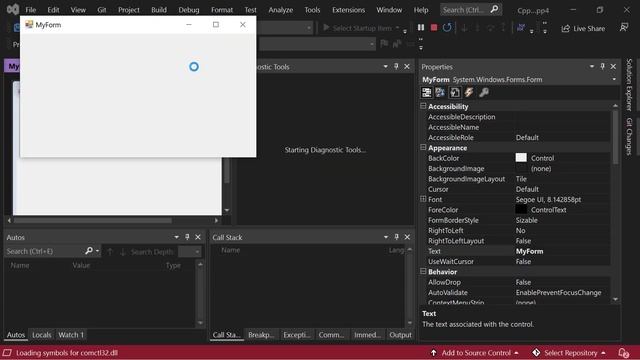Open the Build menu
This screenshot has height=360, width=640.
click(x=159, y=10)
